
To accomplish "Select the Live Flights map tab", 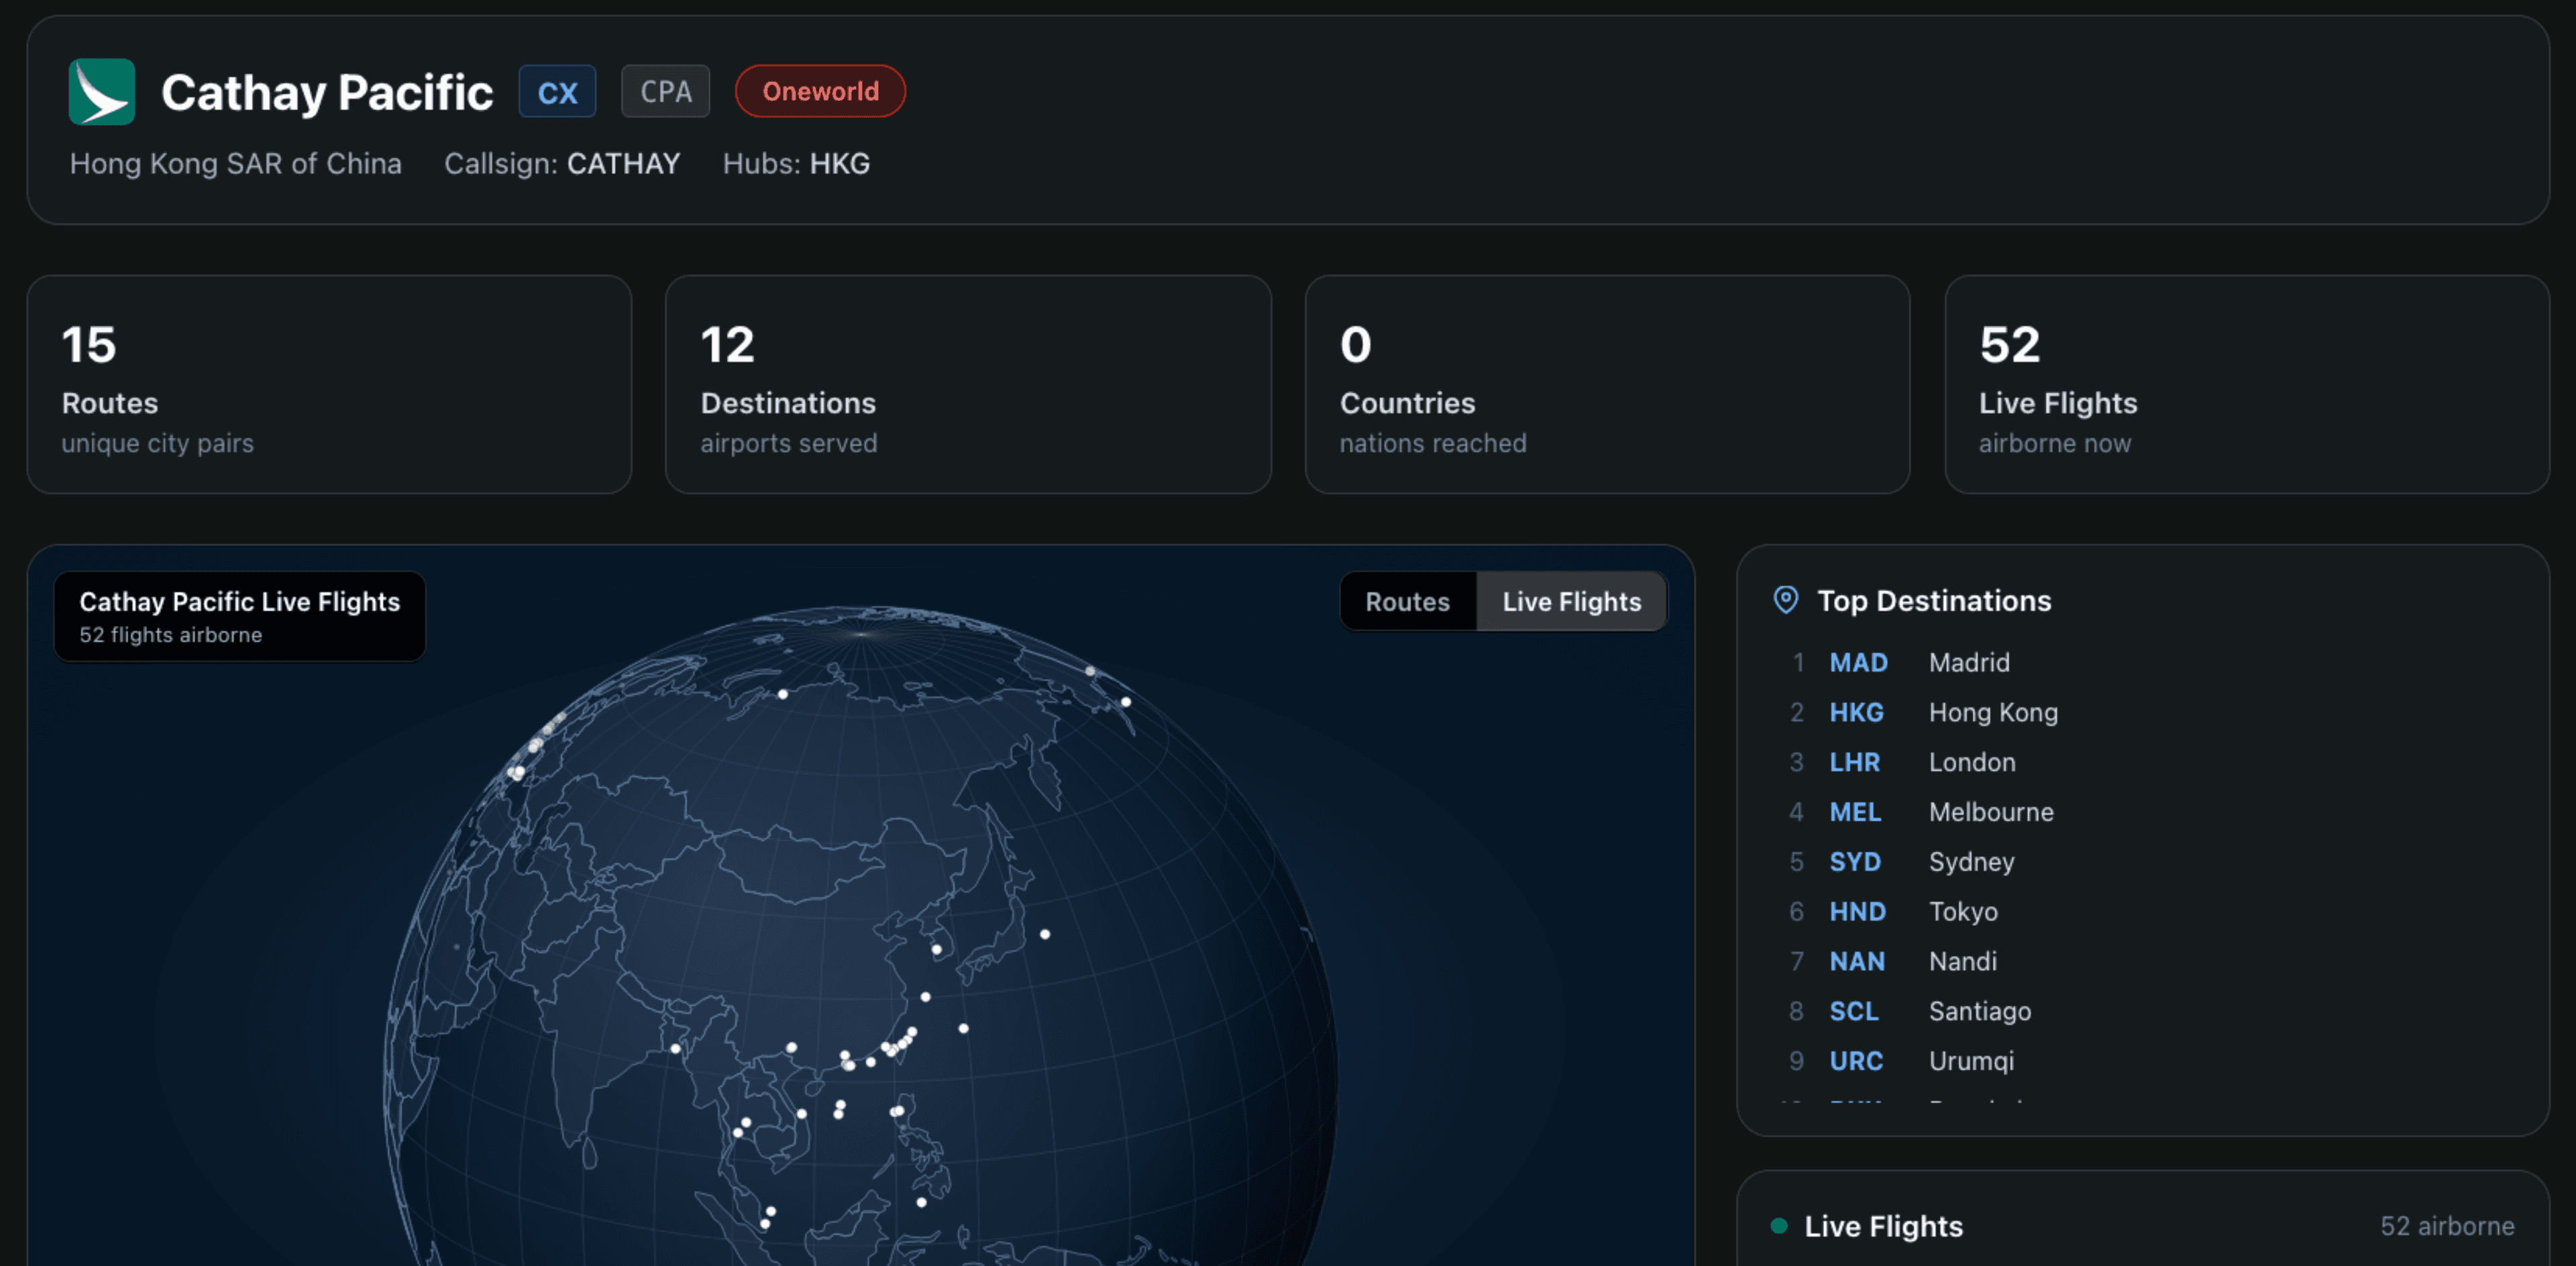I will [x=1571, y=601].
